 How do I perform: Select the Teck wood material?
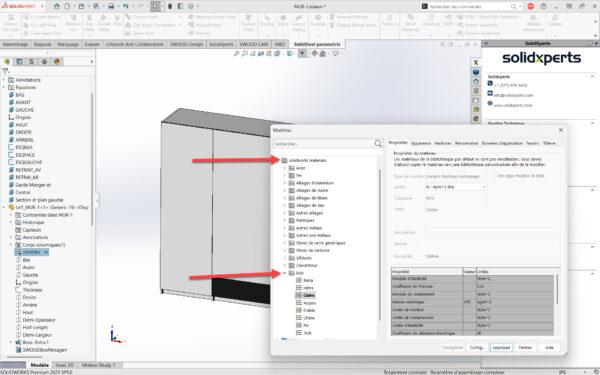[x=307, y=333]
